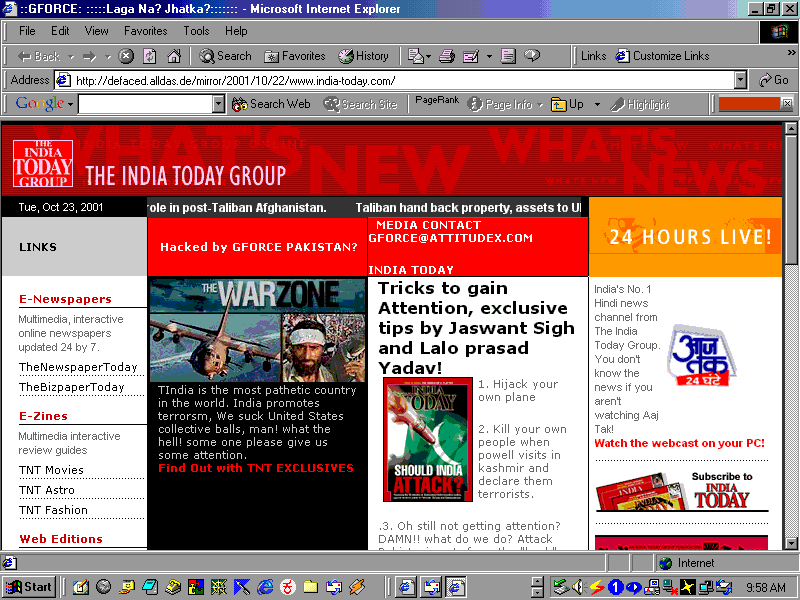Click the volume speaker tray icon
Image resolution: width=800 pixels, height=600 pixels.
click(578, 588)
